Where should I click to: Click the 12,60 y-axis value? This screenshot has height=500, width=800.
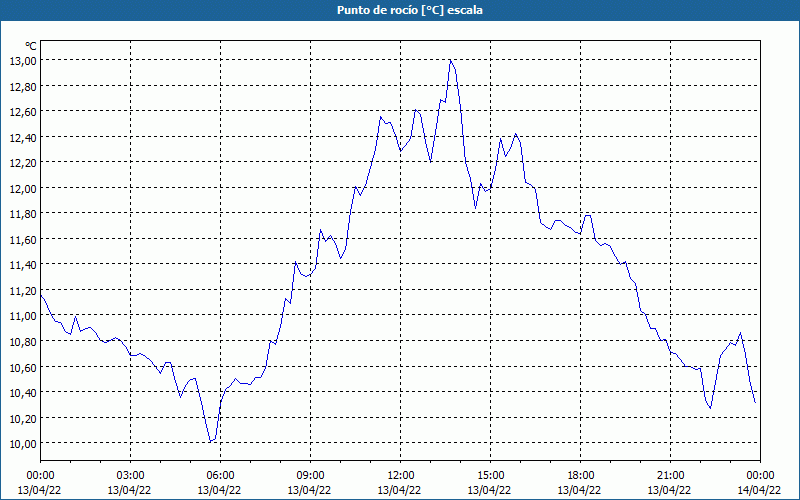click(x=23, y=112)
